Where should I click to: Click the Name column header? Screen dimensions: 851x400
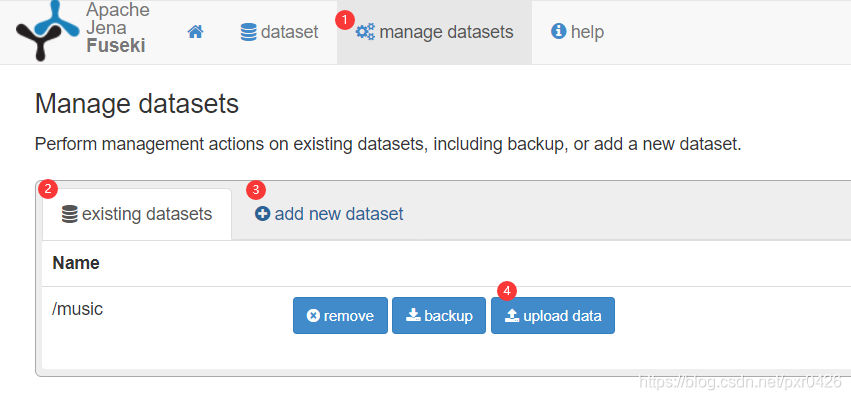point(76,263)
